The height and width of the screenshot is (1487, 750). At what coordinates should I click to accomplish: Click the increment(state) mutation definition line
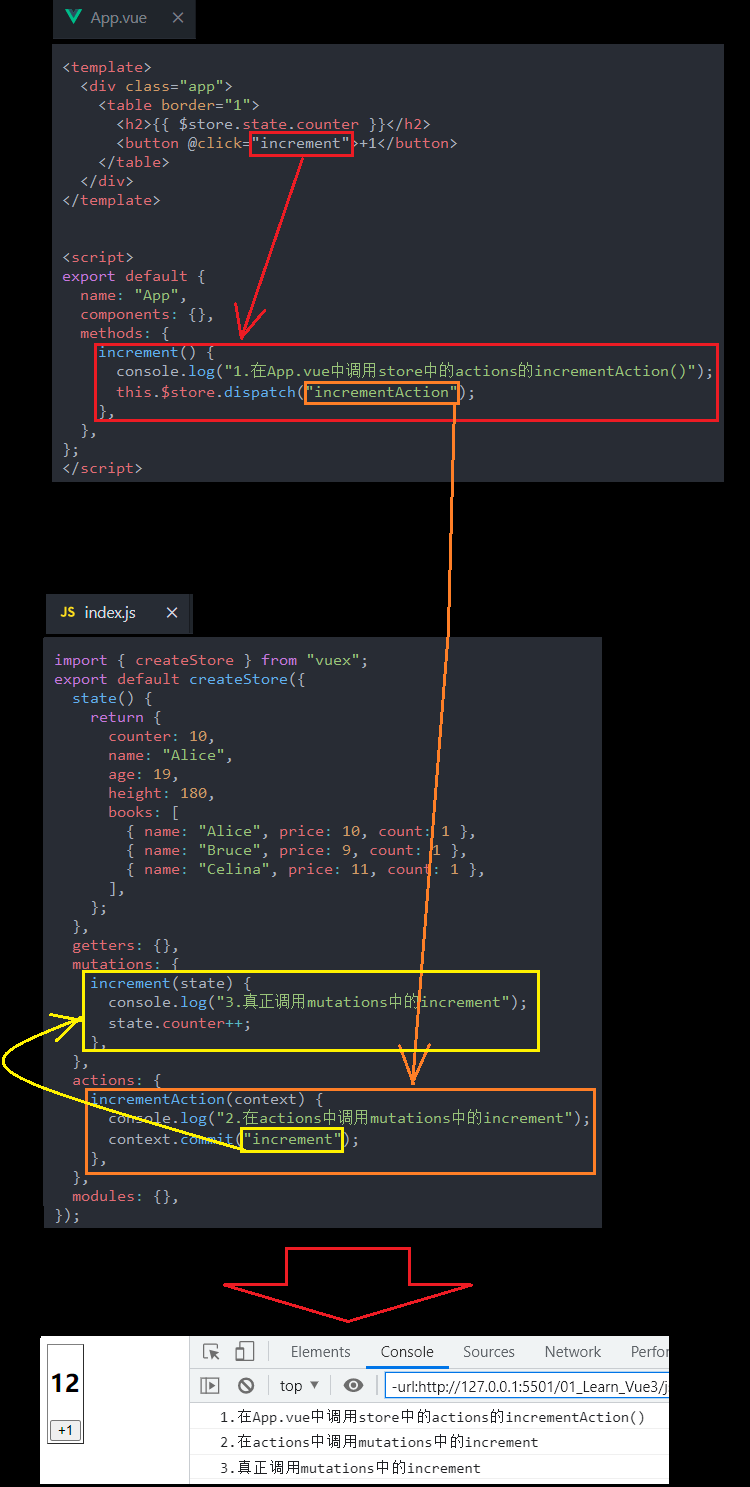pos(171,983)
